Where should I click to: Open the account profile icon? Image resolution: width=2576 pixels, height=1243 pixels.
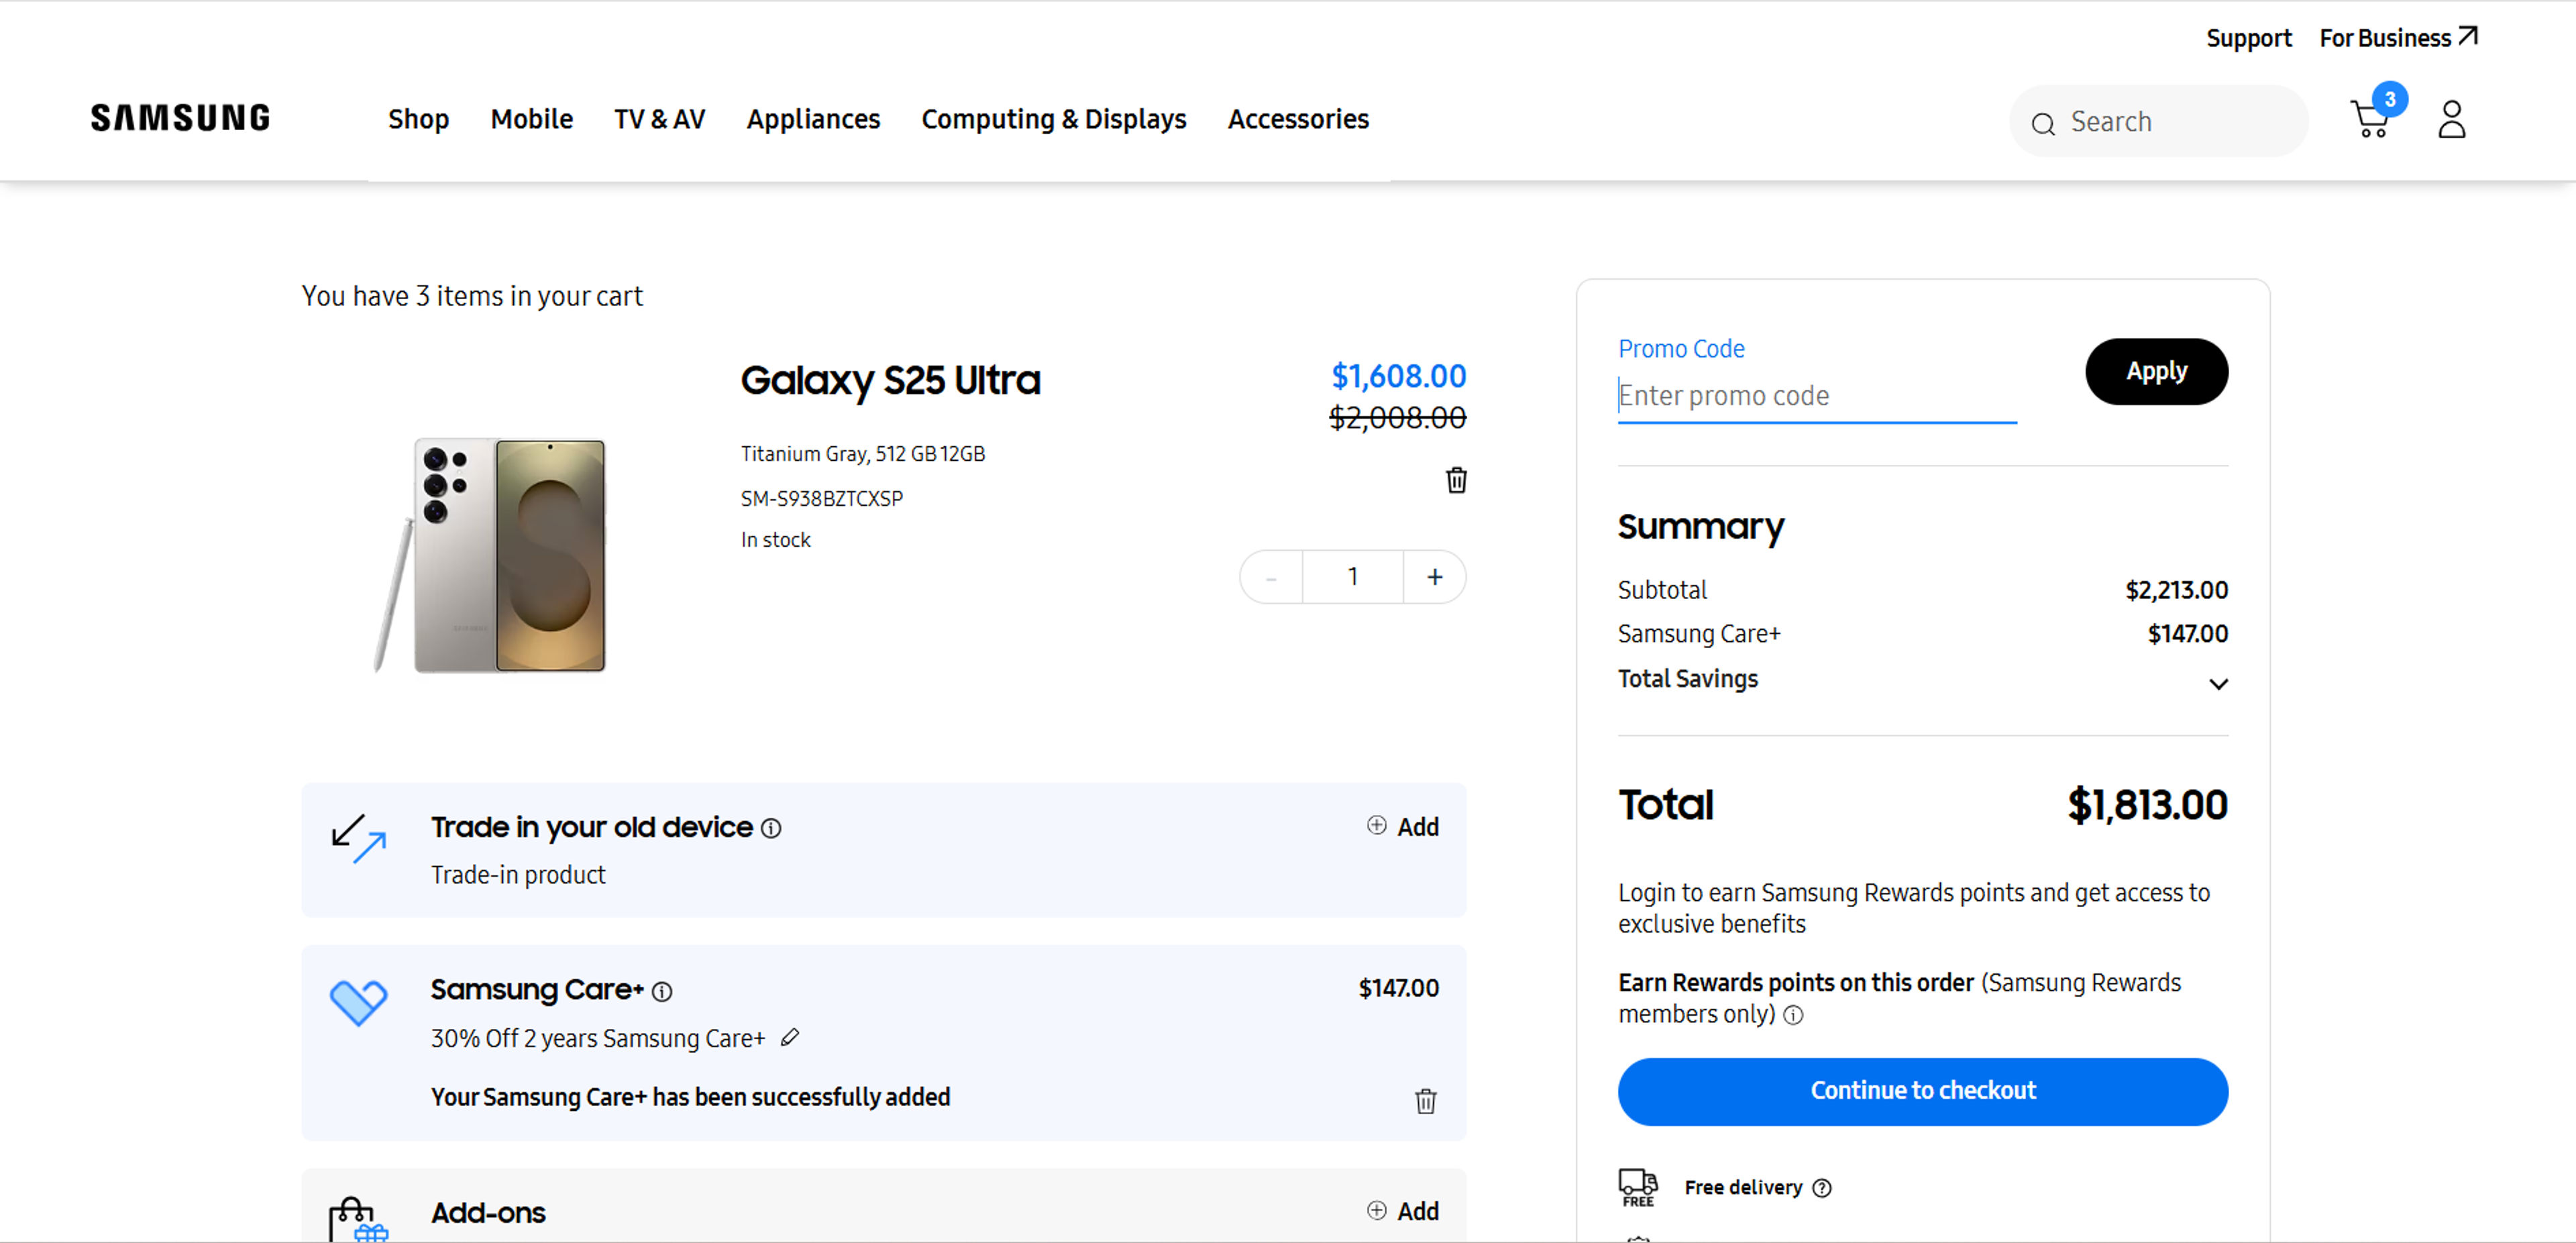click(x=2452, y=120)
